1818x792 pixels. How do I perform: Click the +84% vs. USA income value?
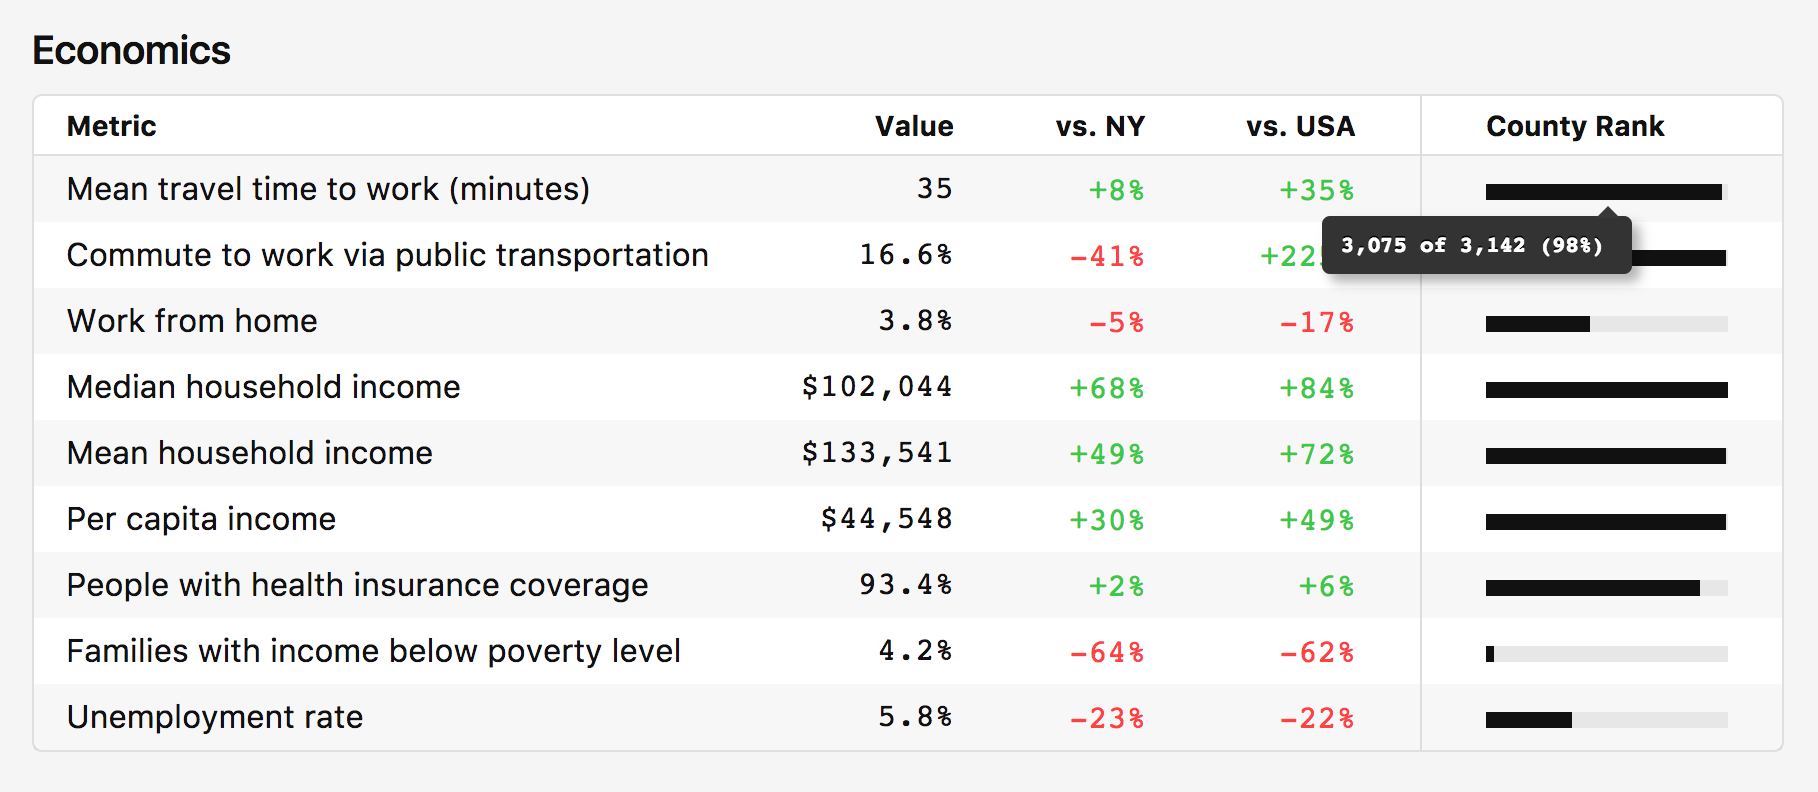(x=1318, y=387)
